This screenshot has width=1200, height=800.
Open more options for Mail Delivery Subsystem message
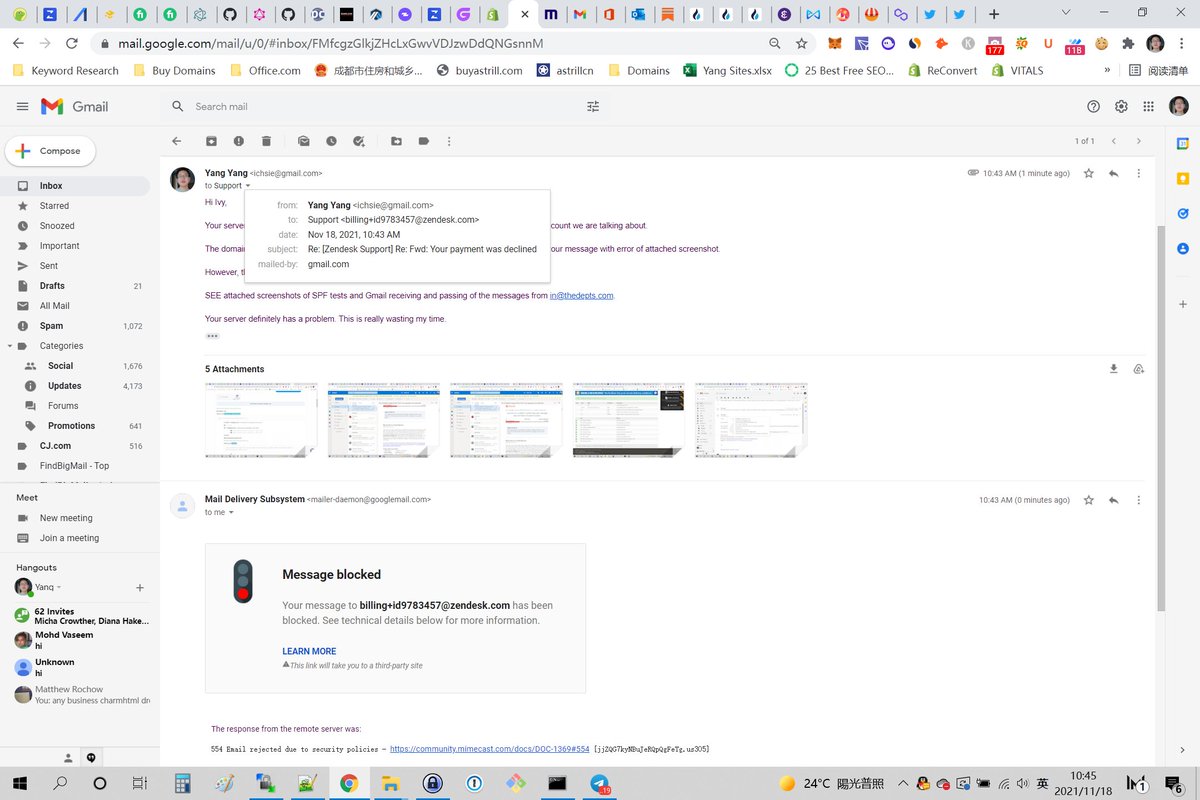coord(1138,500)
